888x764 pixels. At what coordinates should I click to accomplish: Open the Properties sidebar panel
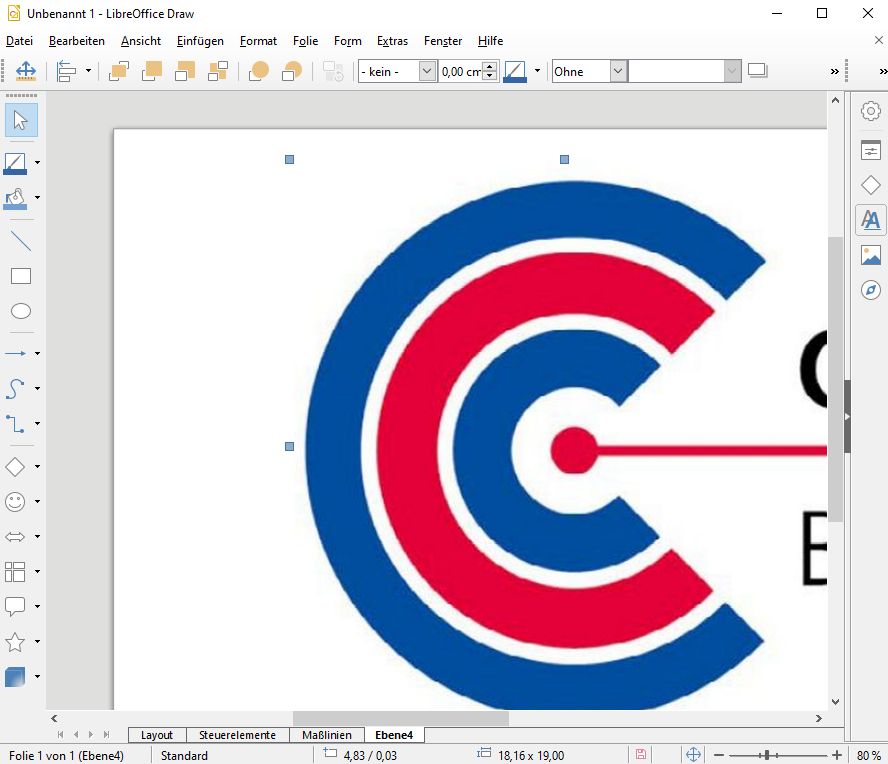click(871, 150)
